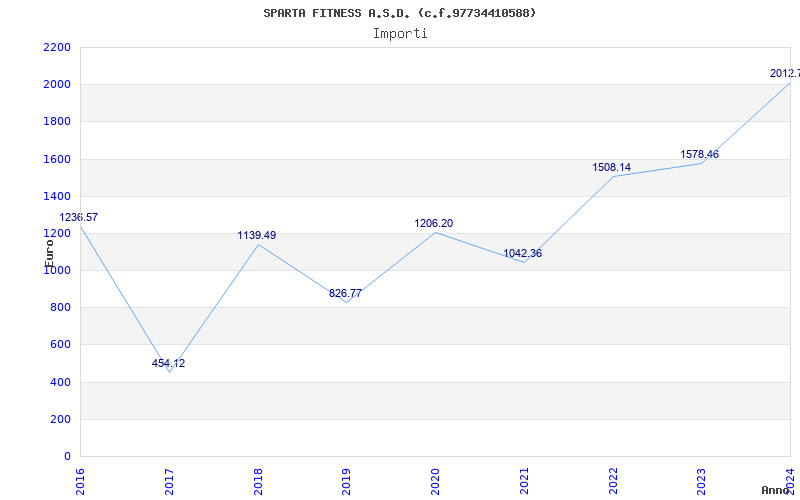
Task: Click the 2020 x-axis label
Action: [435, 482]
